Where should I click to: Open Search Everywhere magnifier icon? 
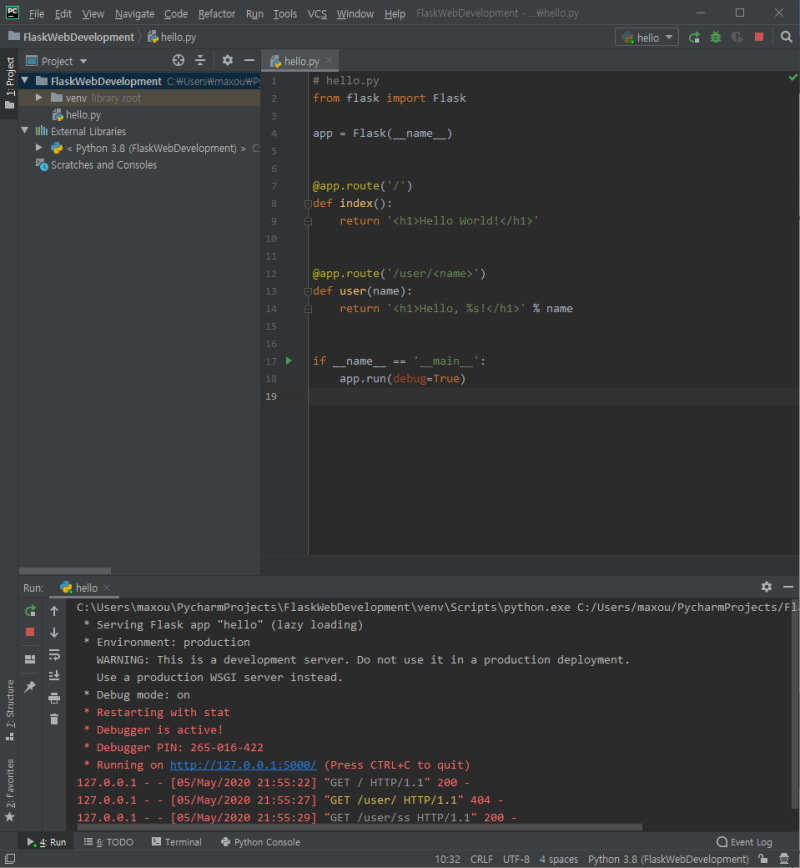786,37
